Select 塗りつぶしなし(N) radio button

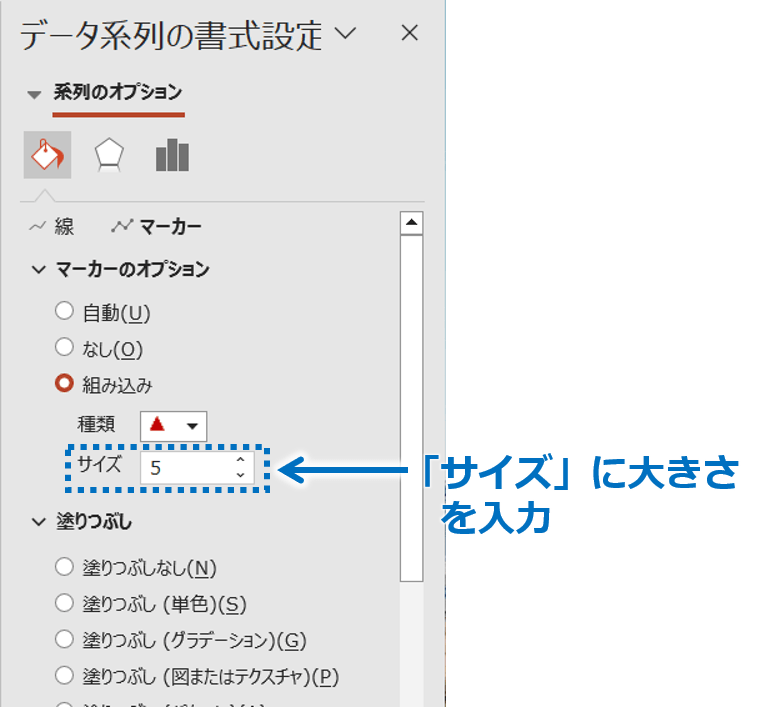pyautogui.click(x=64, y=567)
